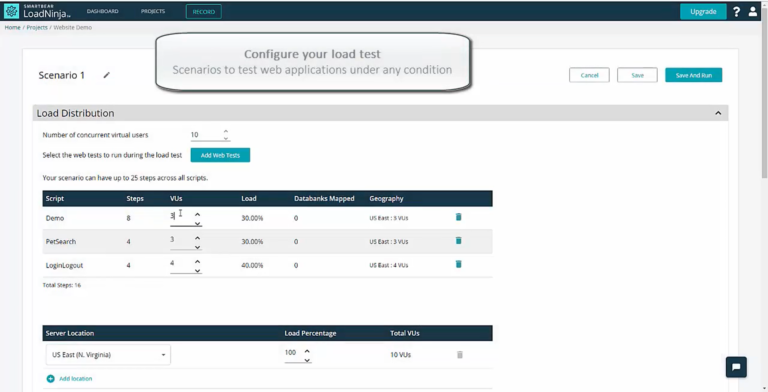Click the 10 VUs total value
The height and width of the screenshot is (392, 768).
401,355
